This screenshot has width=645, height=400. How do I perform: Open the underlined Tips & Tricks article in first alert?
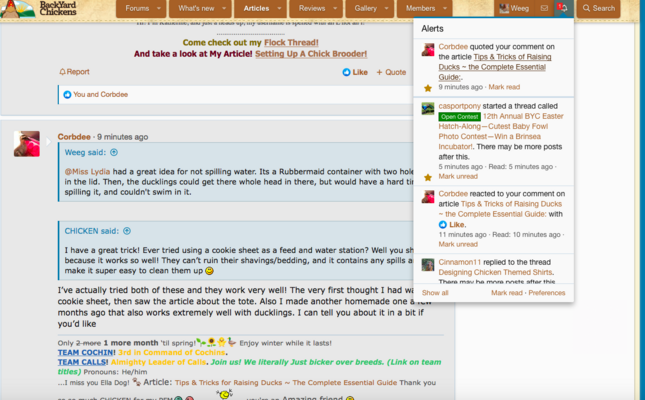[x=495, y=67]
